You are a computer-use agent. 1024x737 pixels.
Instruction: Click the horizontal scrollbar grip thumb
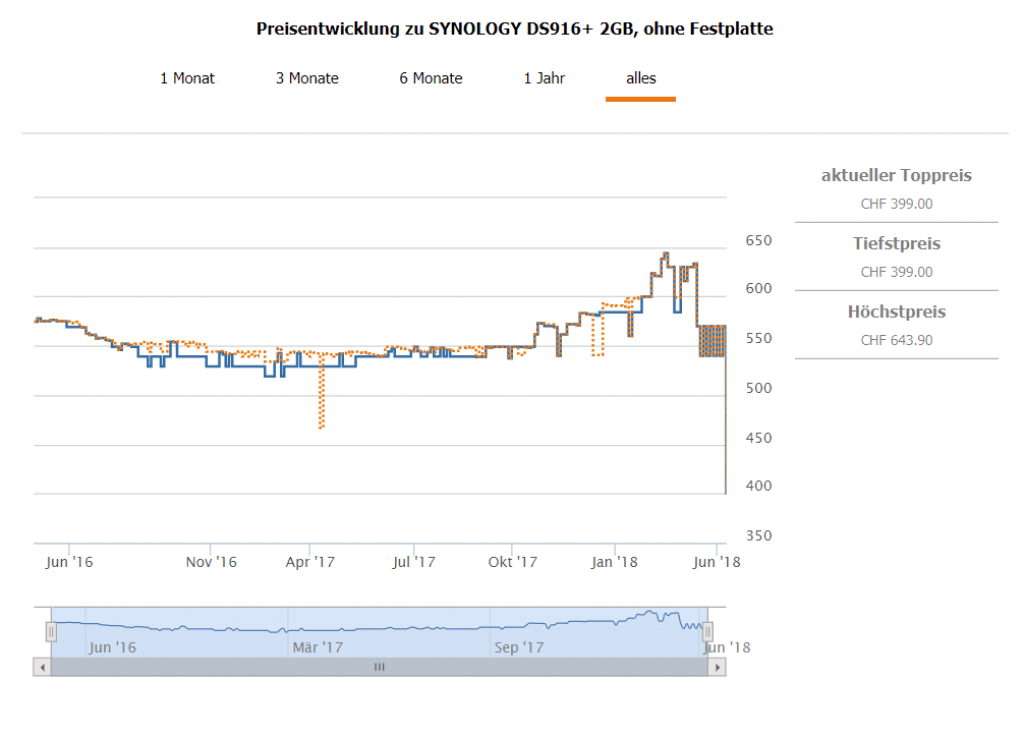379,667
